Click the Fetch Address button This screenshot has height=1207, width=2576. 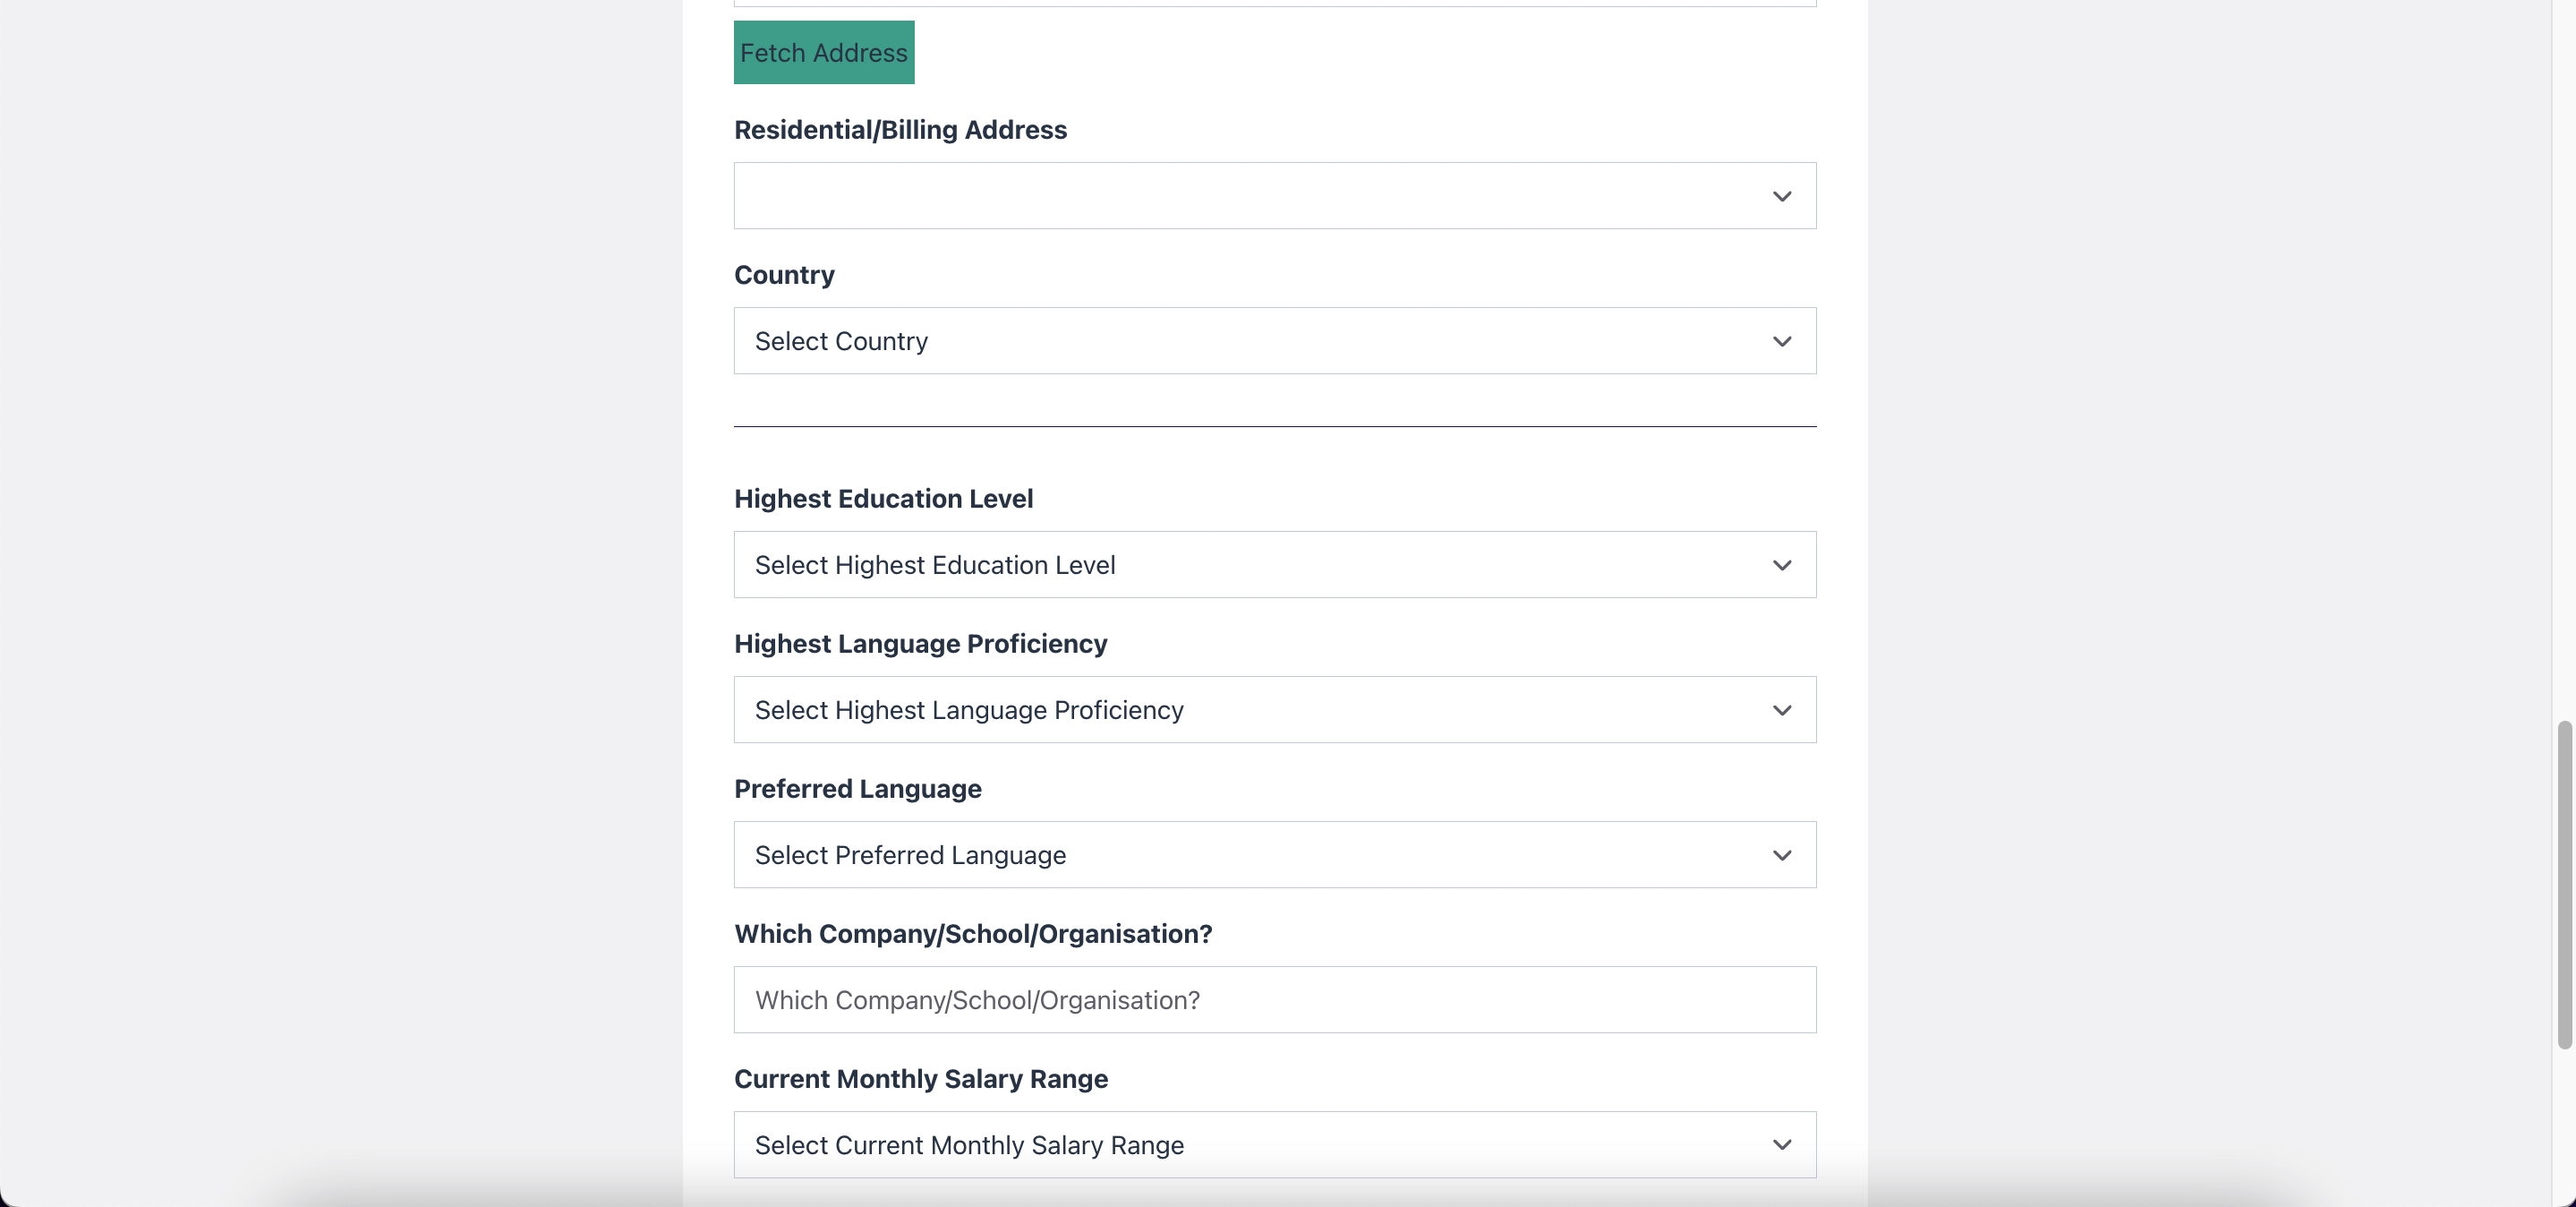point(824,52)
